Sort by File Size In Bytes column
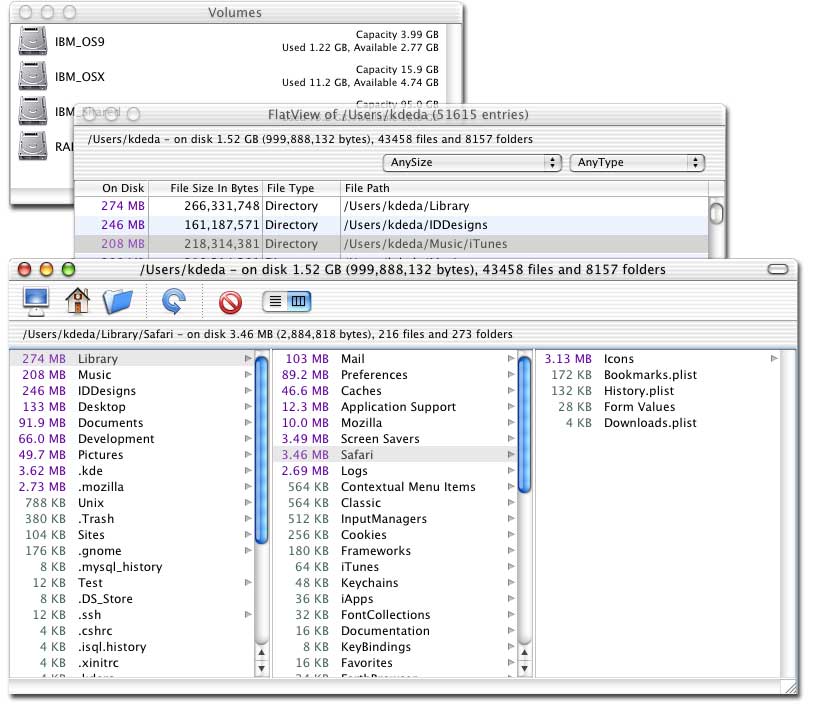Screen dimensions: 814x710 point(214,188)
